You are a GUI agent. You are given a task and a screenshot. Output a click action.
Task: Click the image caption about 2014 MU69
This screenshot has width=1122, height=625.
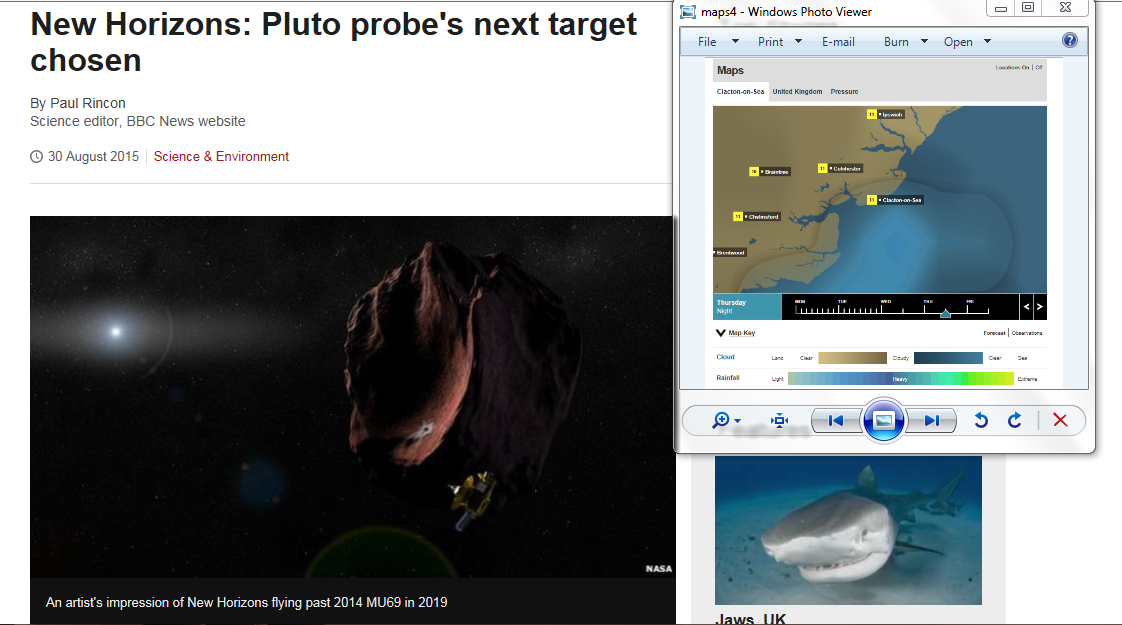(246, 603)
